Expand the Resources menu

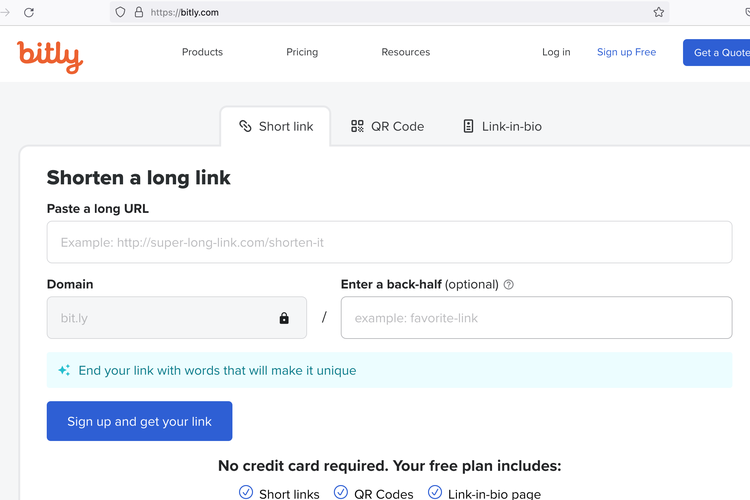[405, 52]
